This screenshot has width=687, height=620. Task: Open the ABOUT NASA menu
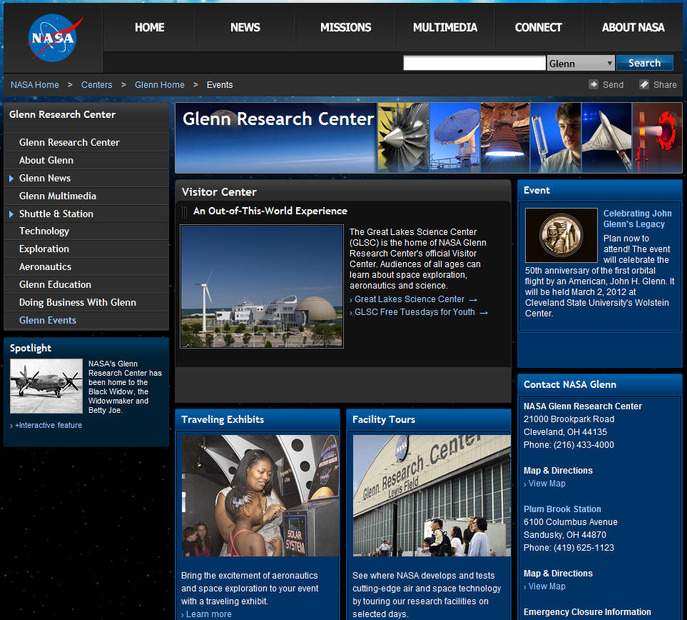pos(633,28)
